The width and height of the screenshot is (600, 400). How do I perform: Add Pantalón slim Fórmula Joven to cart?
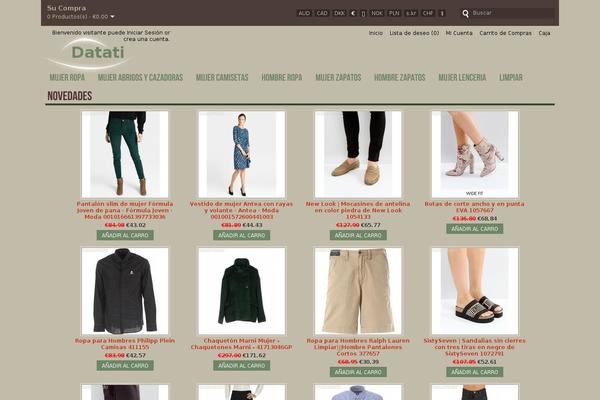coord(125,235)
